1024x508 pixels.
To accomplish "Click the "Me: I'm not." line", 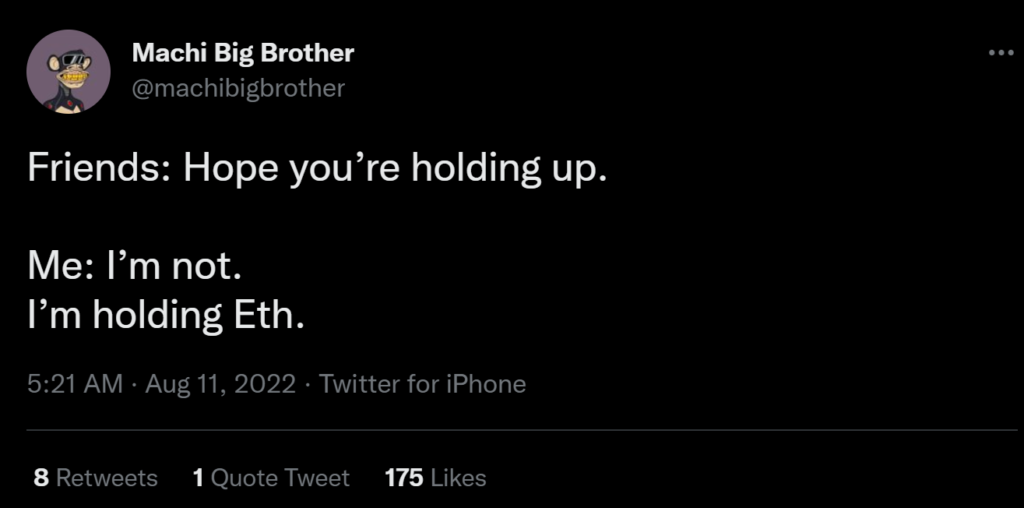I will coord(135,268).
